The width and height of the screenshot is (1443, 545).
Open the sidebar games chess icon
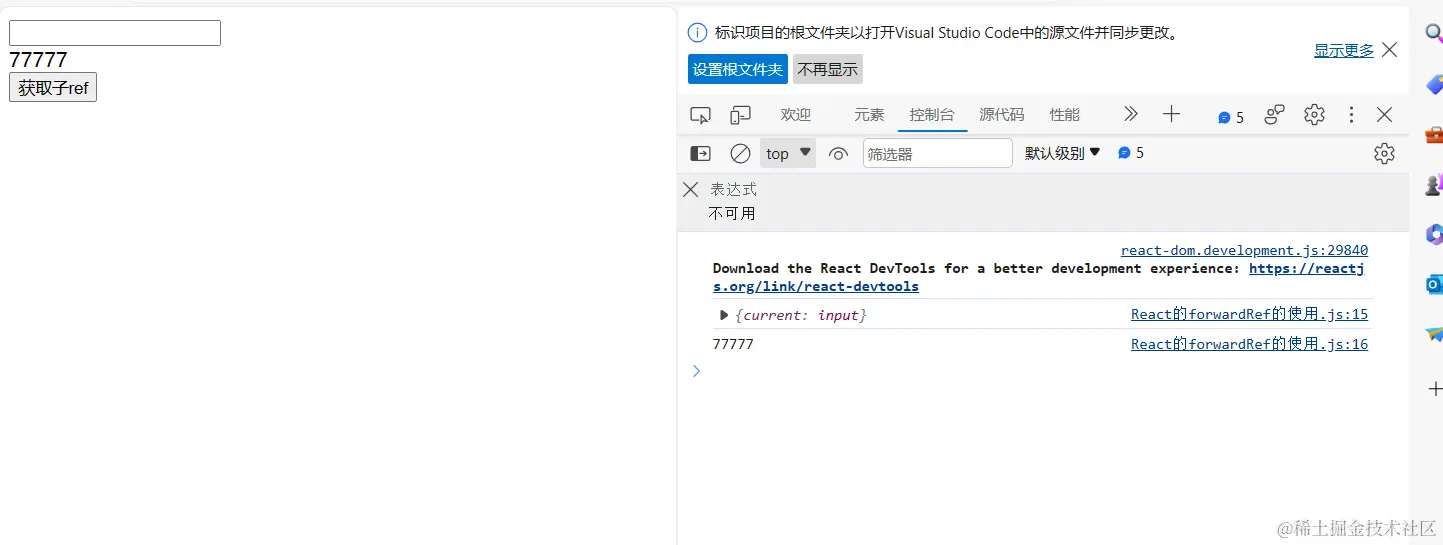pos(1435,184)
